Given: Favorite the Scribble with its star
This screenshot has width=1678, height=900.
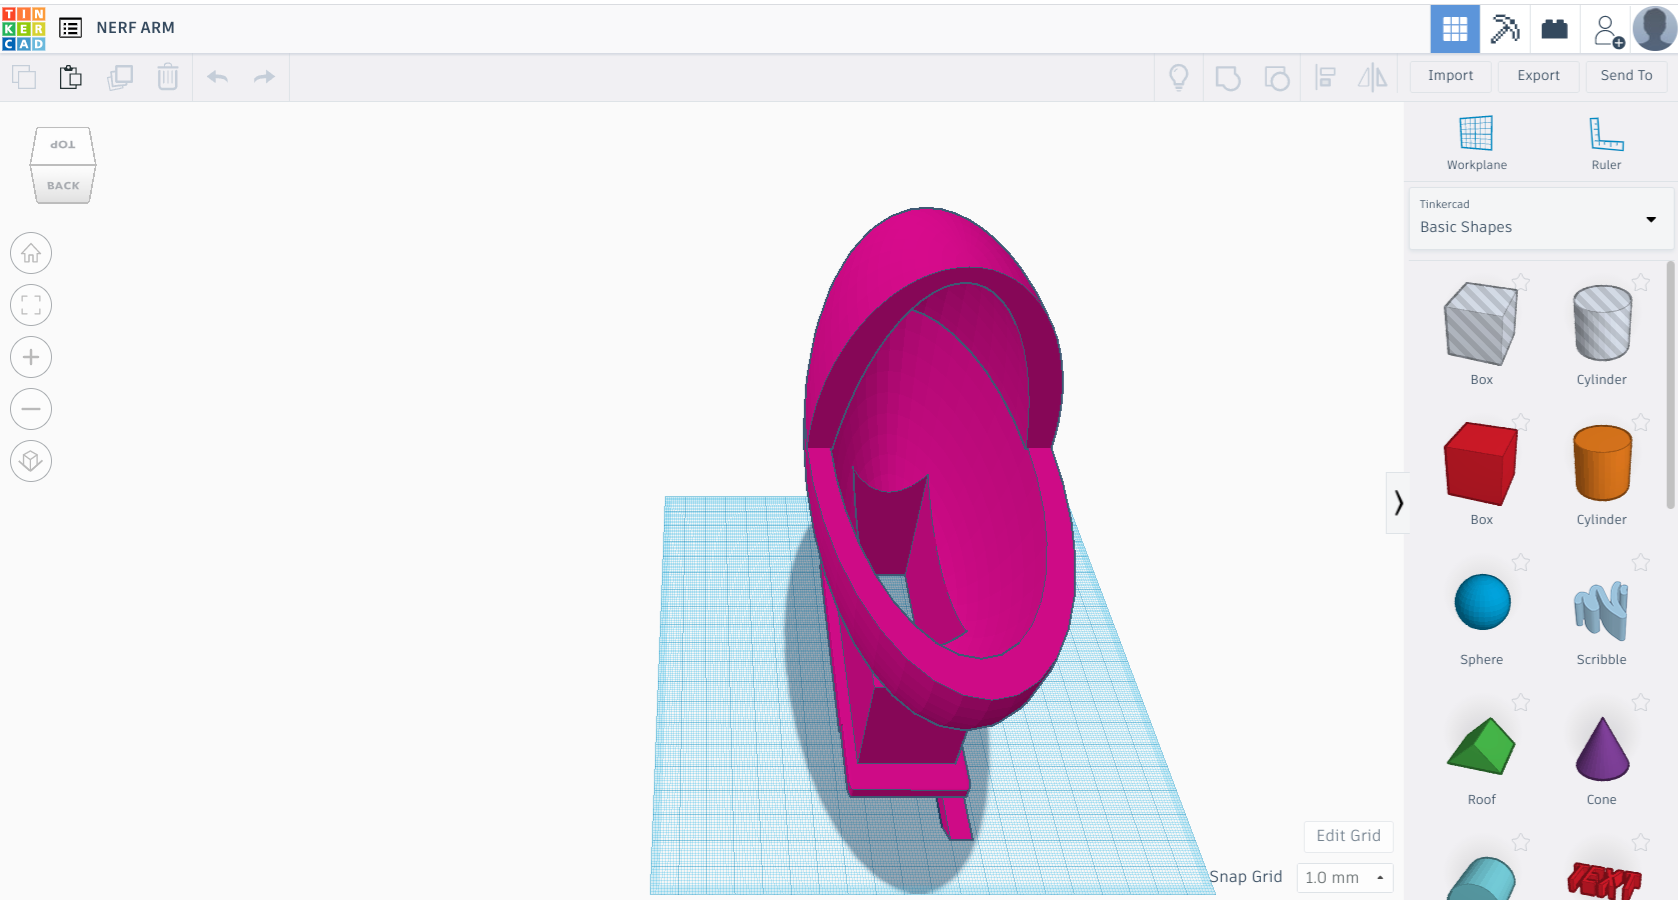Looking at the screenshot, I should [x=1641, y=563].
